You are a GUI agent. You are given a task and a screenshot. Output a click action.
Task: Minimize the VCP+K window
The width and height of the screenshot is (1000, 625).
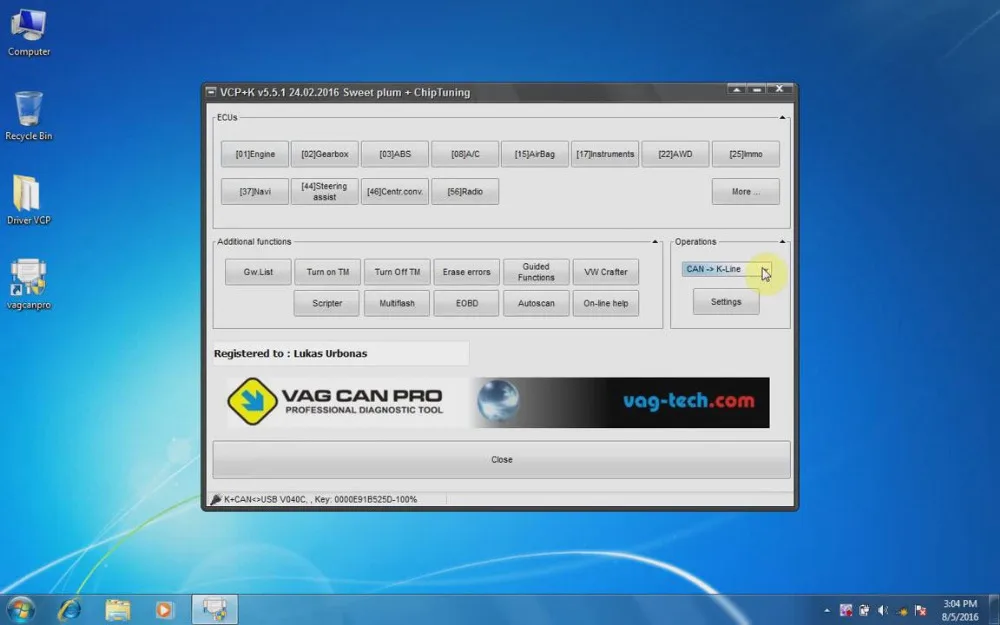757,89
